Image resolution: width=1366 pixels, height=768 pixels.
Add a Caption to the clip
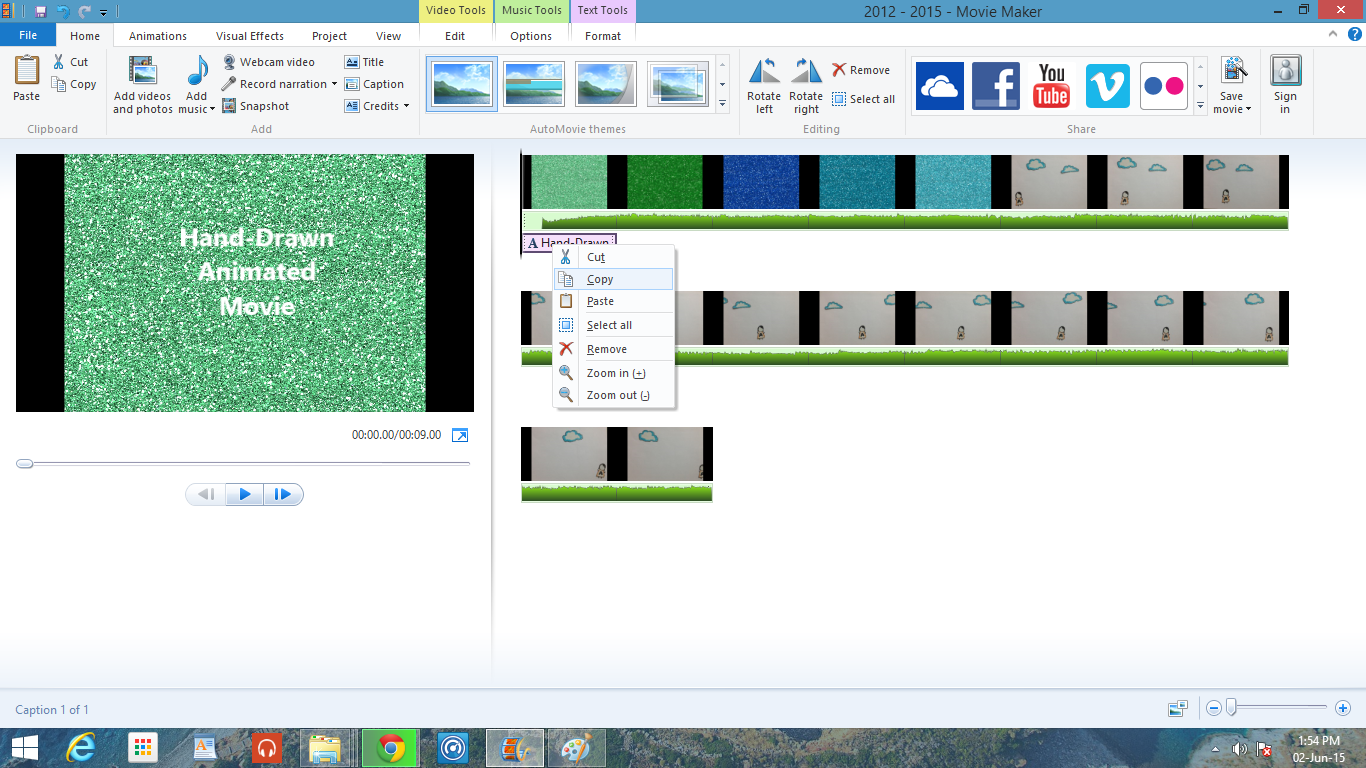tap(374, 84)
